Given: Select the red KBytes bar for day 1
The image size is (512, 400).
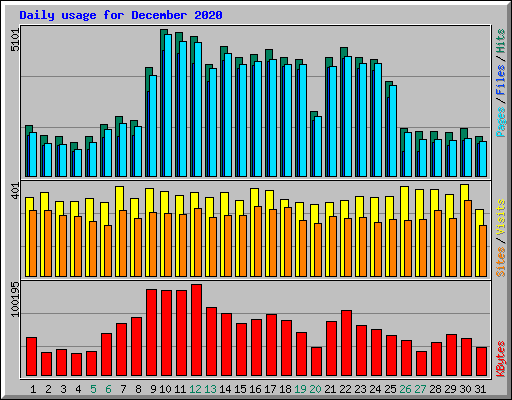Looking at the screenshot, I should (x=31, y=357).
